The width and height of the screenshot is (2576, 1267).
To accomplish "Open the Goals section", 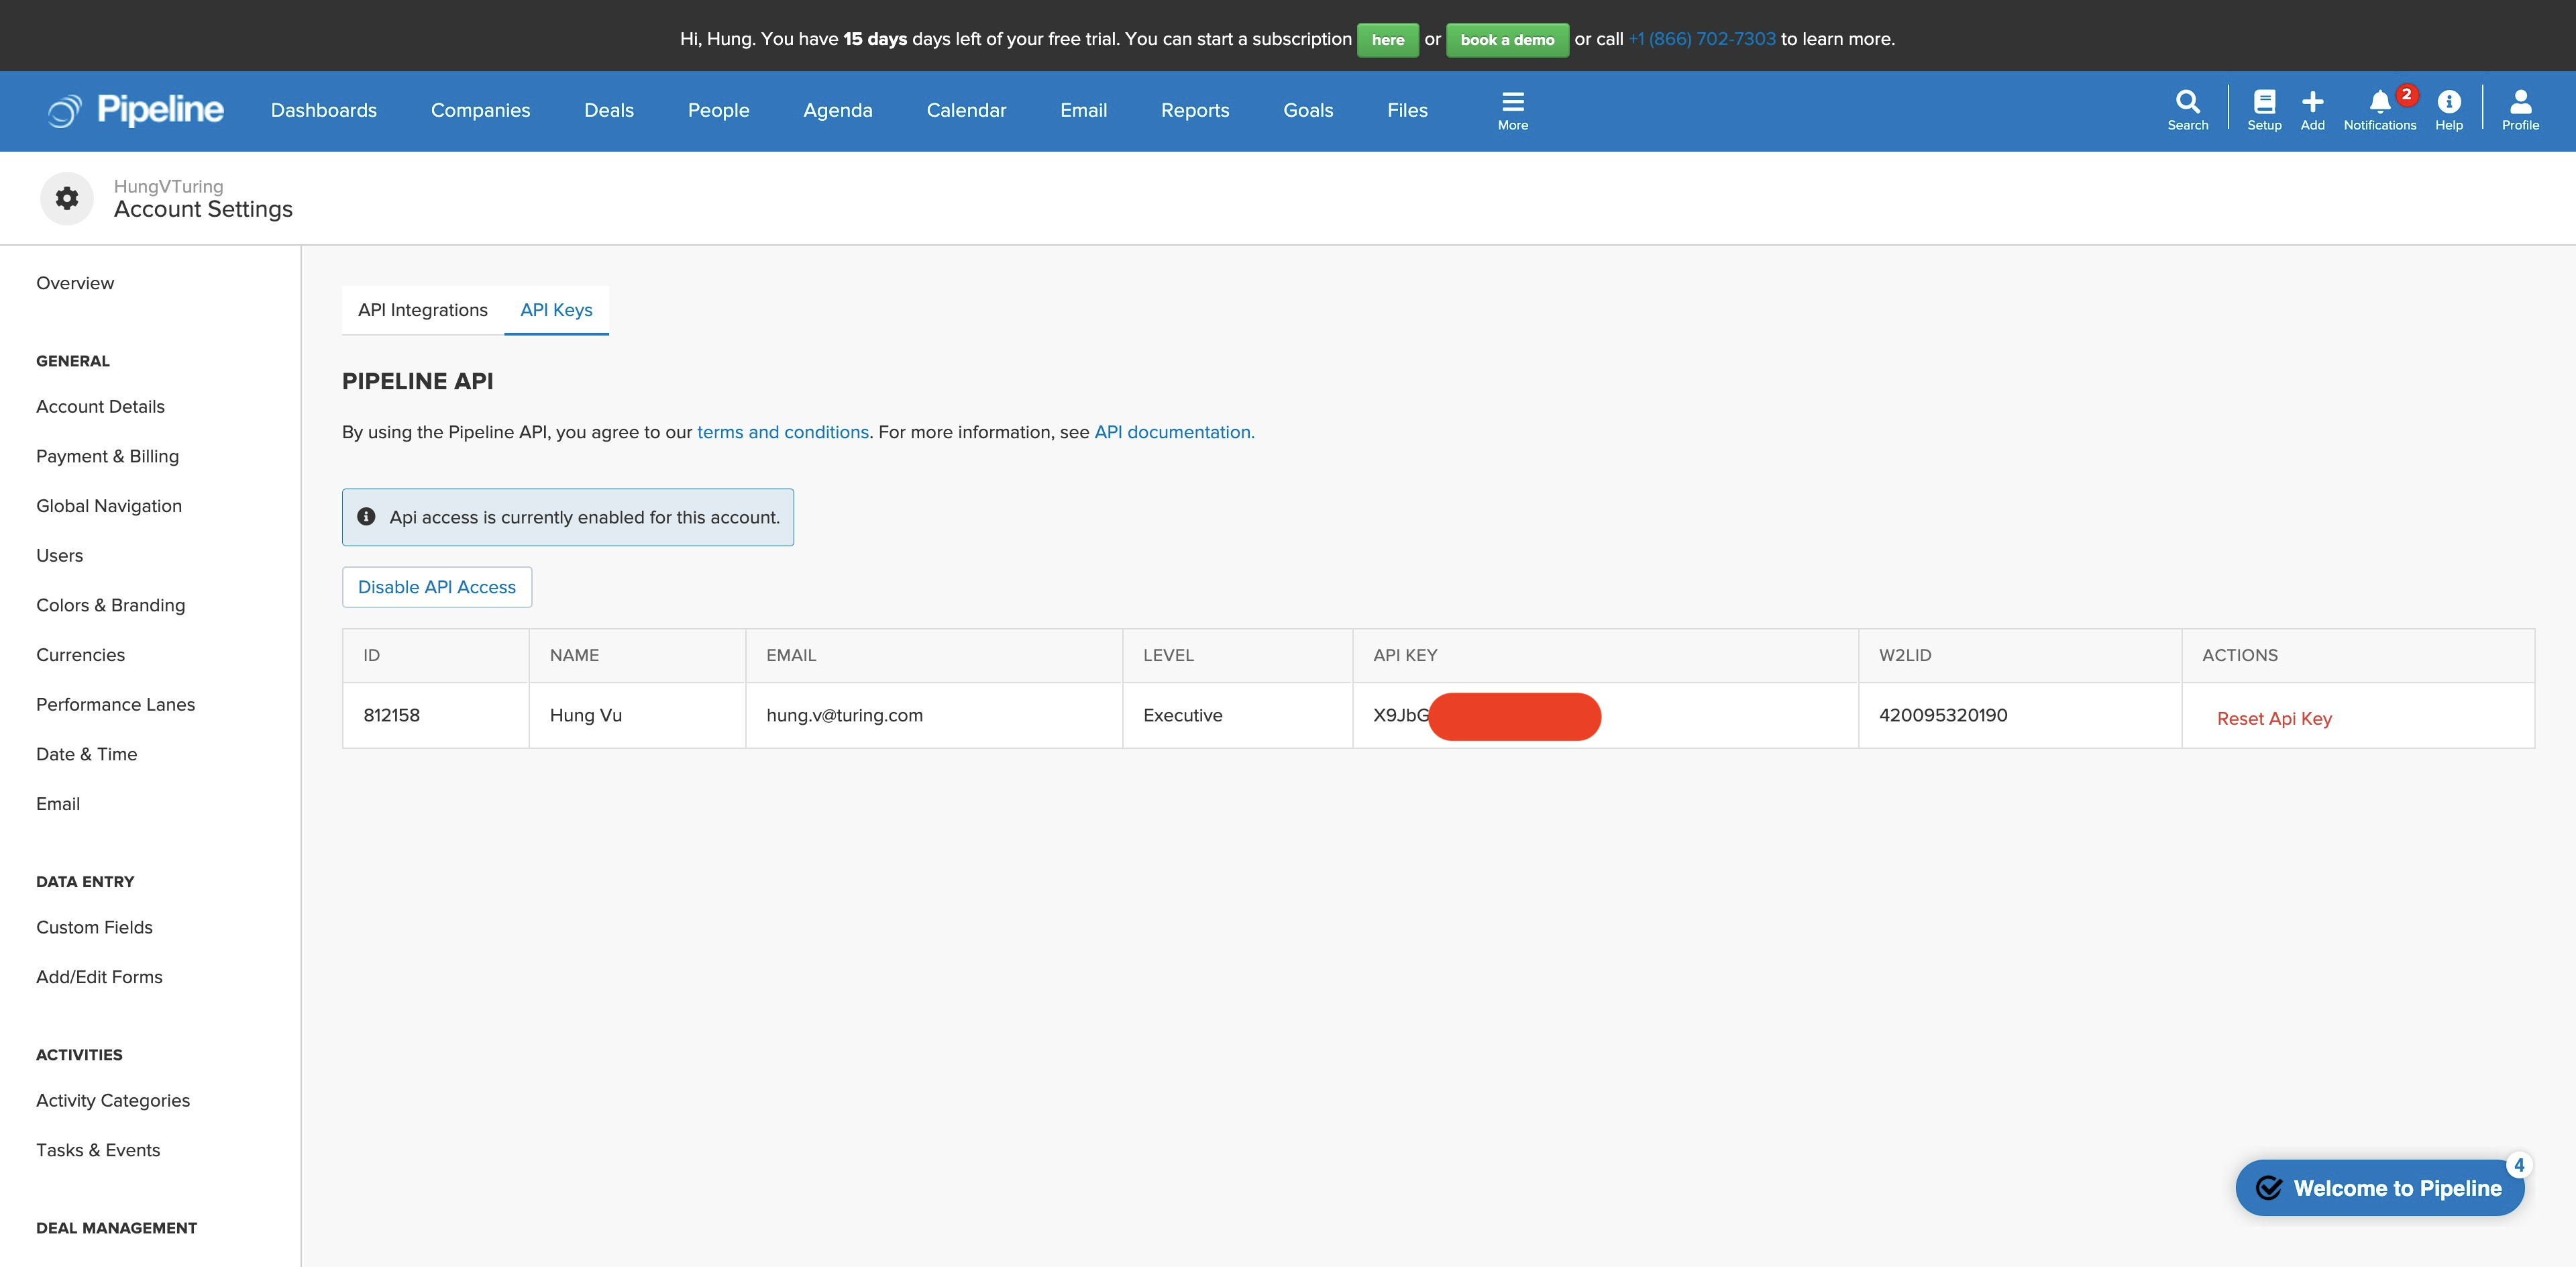I will pos(1308,110).
